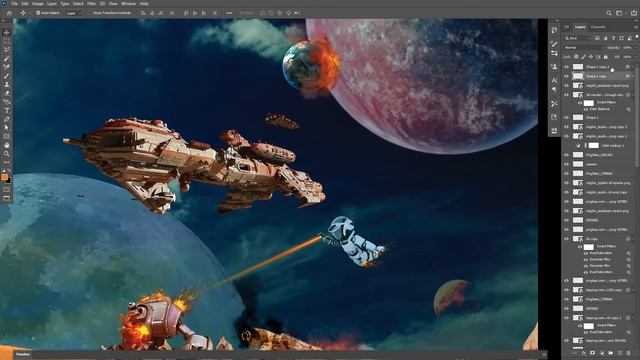Toggle the Auto-Select checkbox
The width and height of the screenshot is (640, 360).
38,13
